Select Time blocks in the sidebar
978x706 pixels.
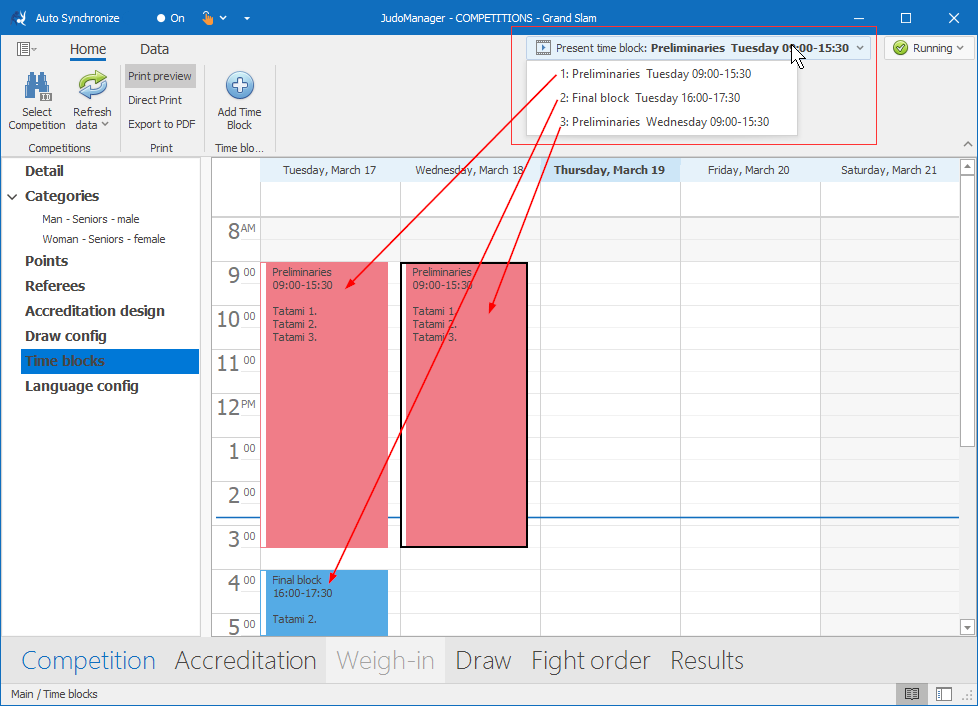(x=110, y=361)
